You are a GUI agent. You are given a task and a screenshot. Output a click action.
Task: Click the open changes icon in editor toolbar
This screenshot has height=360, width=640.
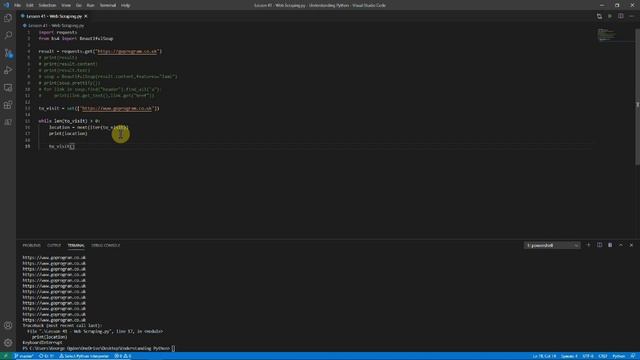pos(599,16)
